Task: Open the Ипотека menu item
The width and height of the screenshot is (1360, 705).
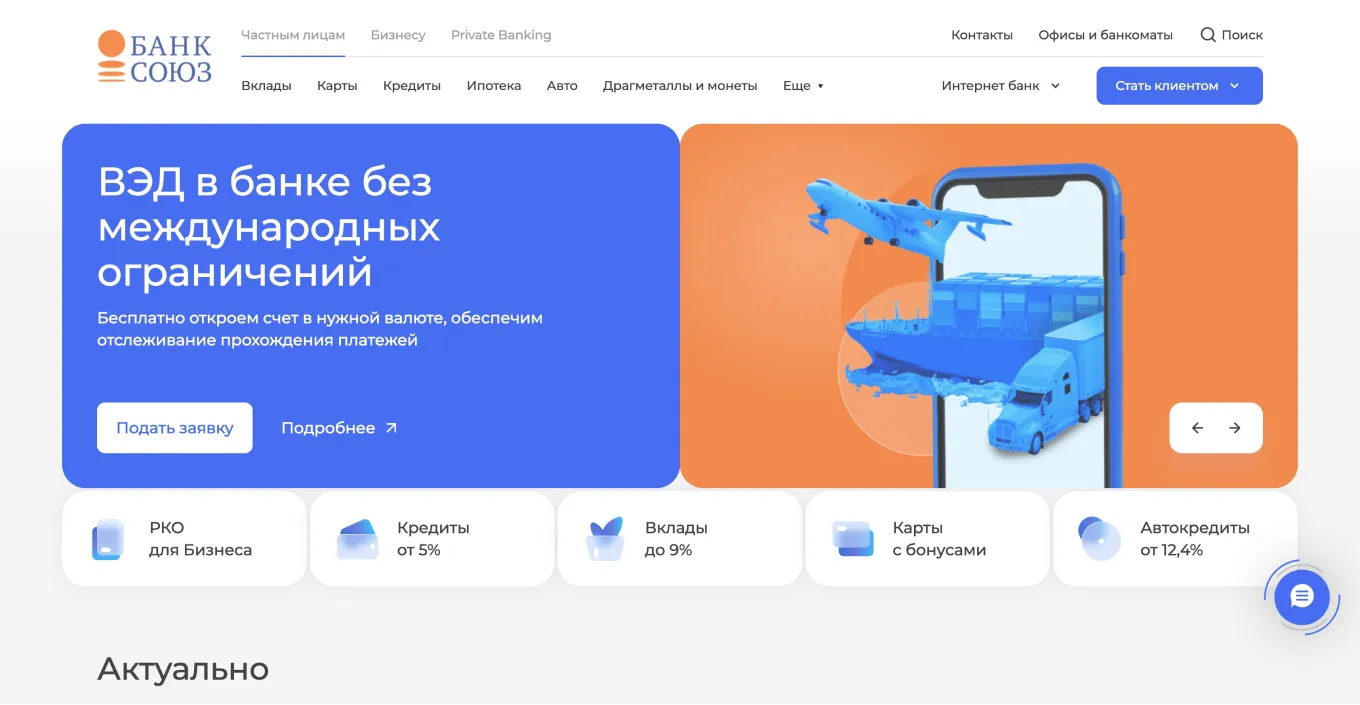Action: click(x=494, y=86)
